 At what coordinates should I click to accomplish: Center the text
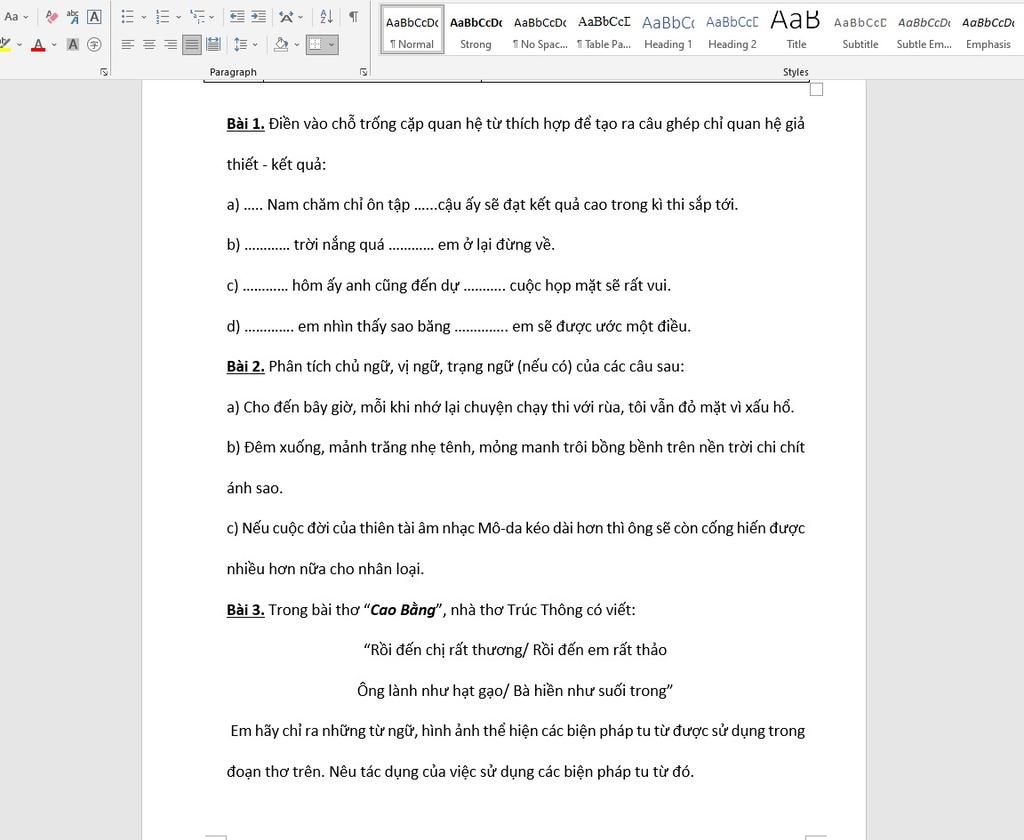[x=150, y=44]
